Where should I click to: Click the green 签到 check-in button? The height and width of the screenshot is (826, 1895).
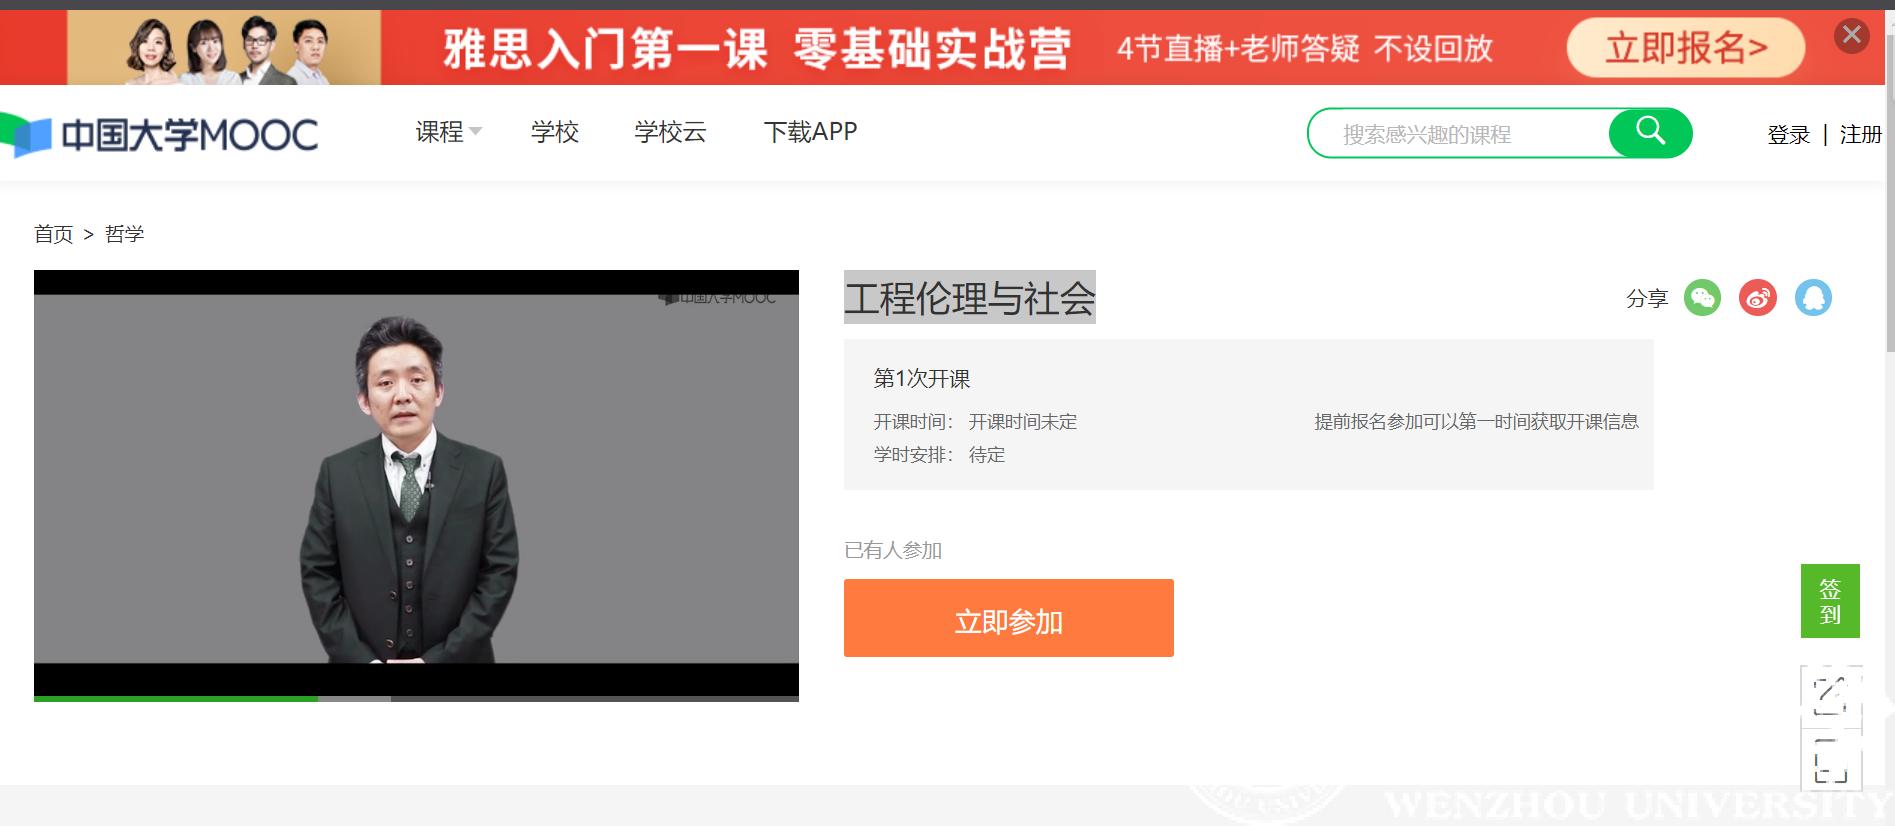(1829, 601)
